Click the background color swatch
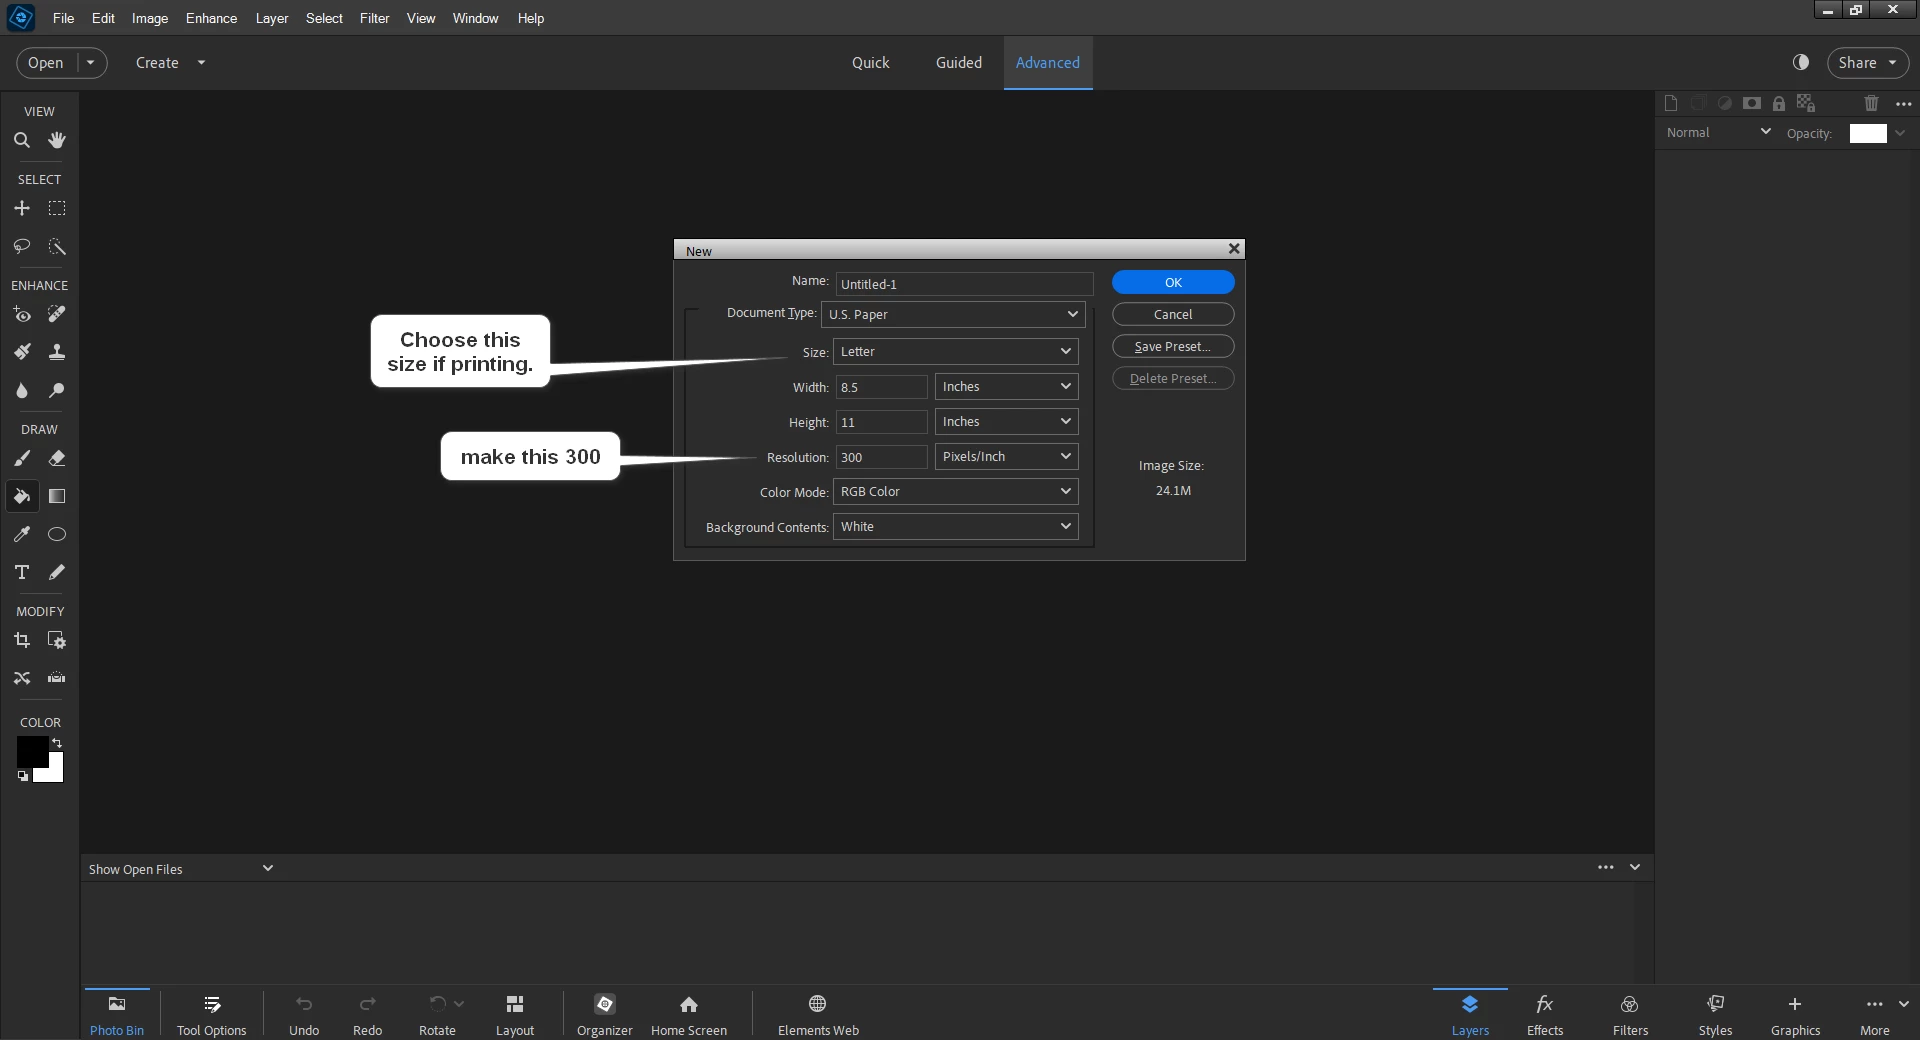 click(x=55, y=773)
